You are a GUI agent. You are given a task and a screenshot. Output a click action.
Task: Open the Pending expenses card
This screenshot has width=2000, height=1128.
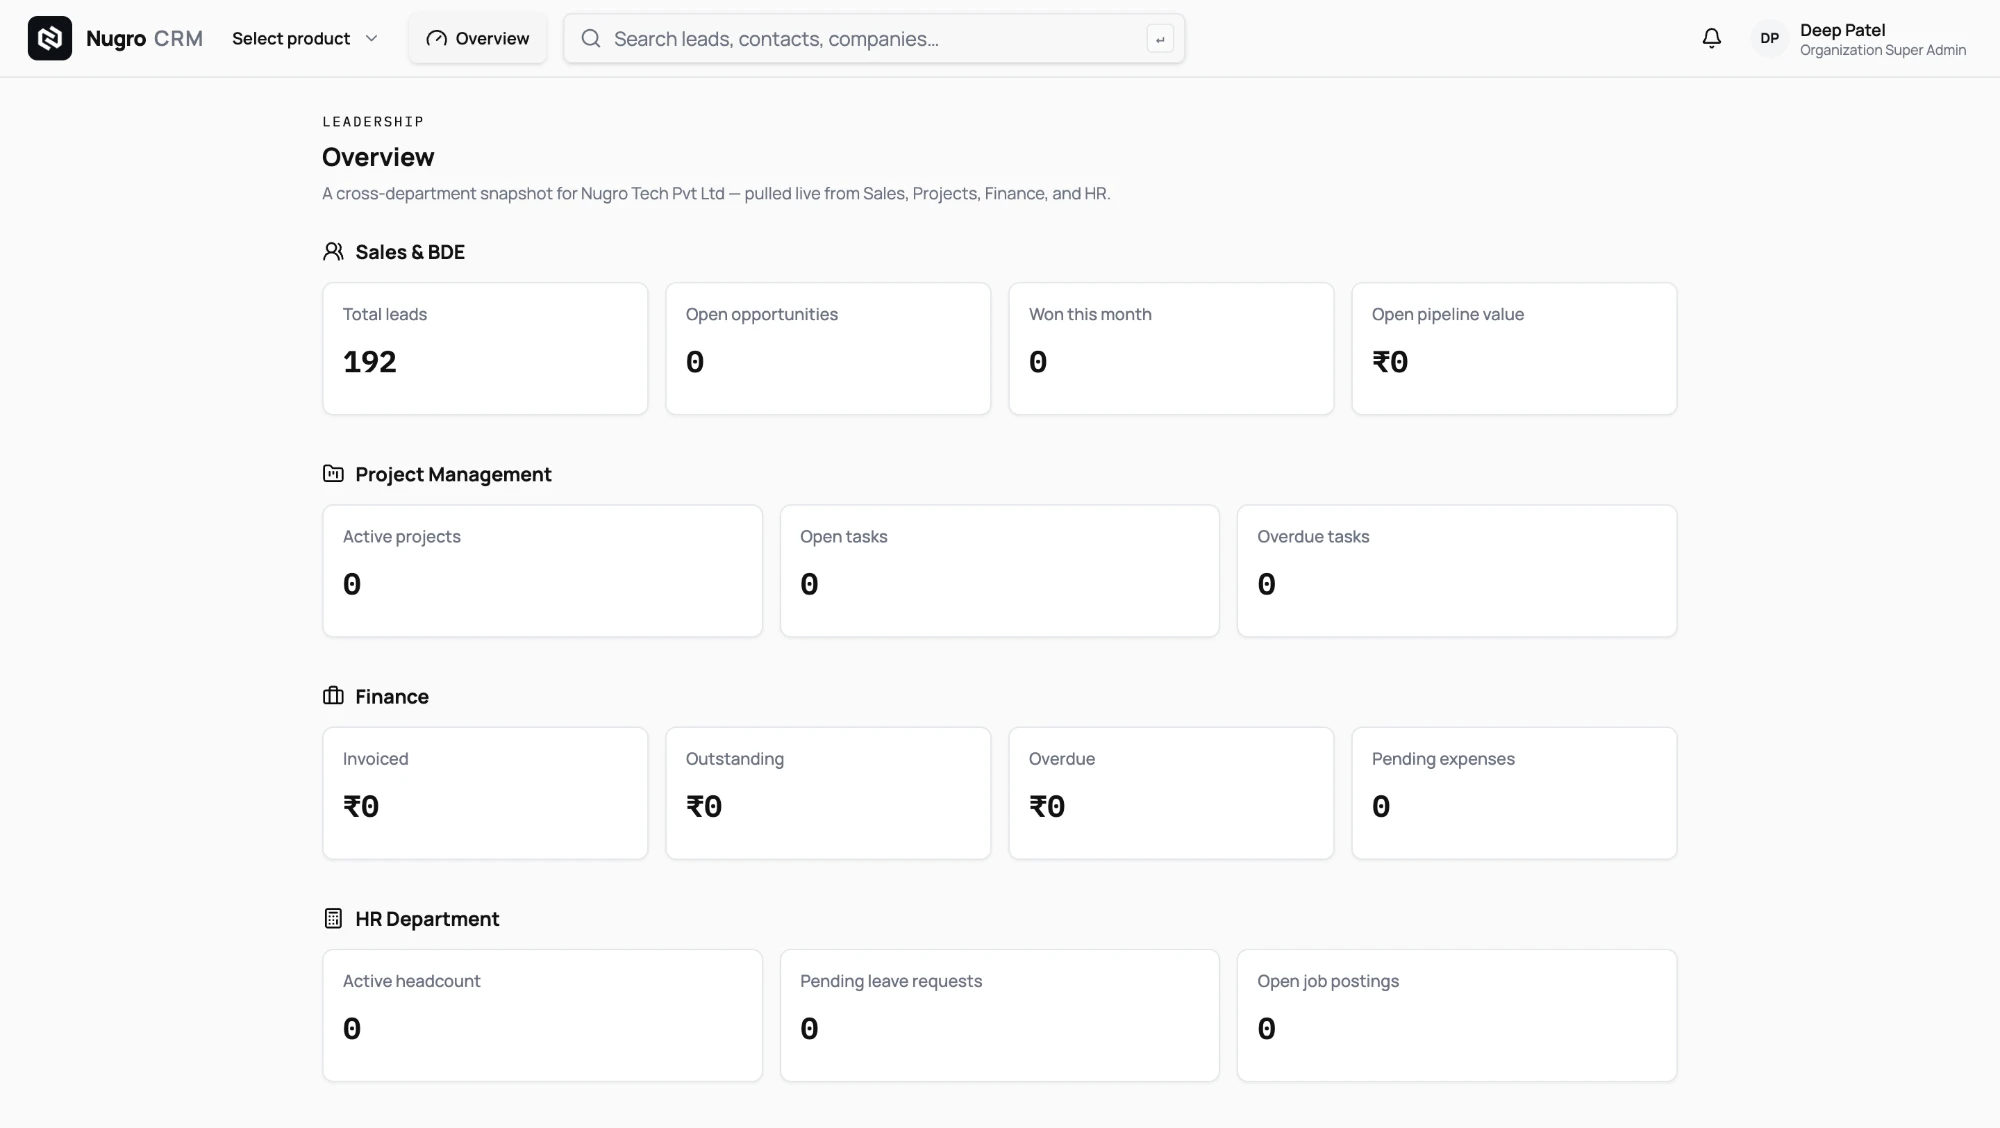point(1514,793)
